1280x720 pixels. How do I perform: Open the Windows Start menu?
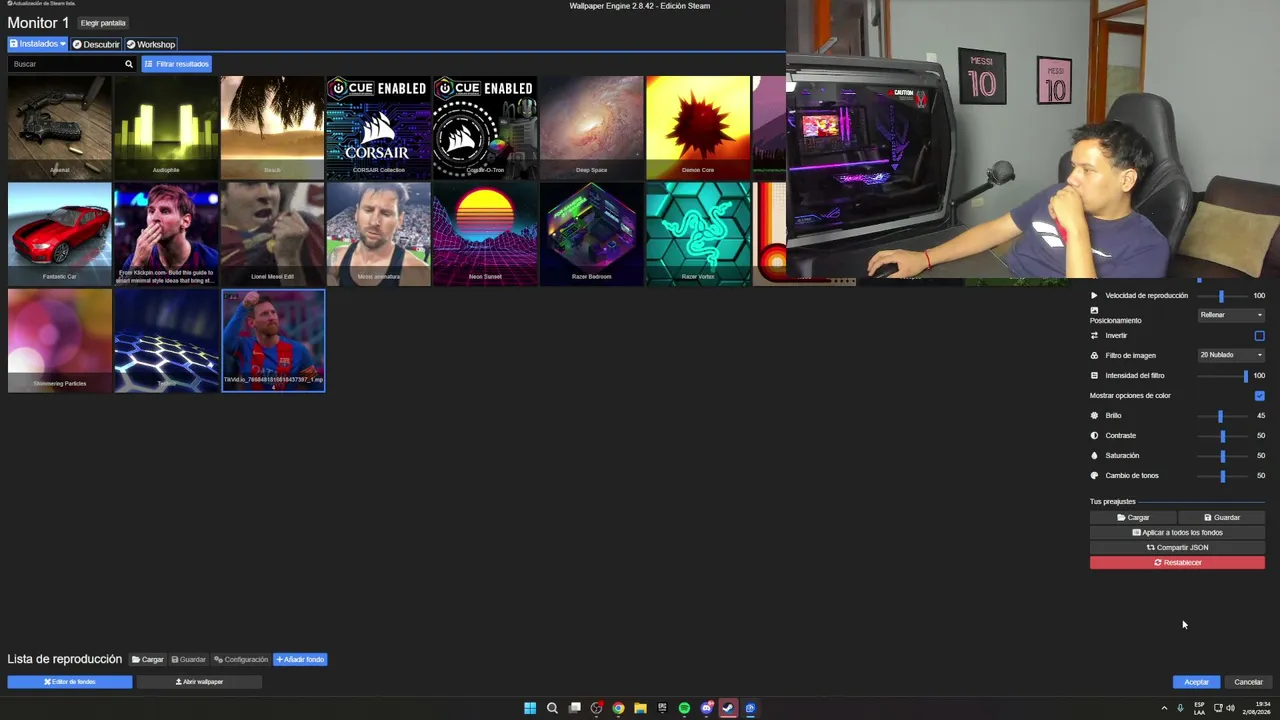tap(530, 708)
